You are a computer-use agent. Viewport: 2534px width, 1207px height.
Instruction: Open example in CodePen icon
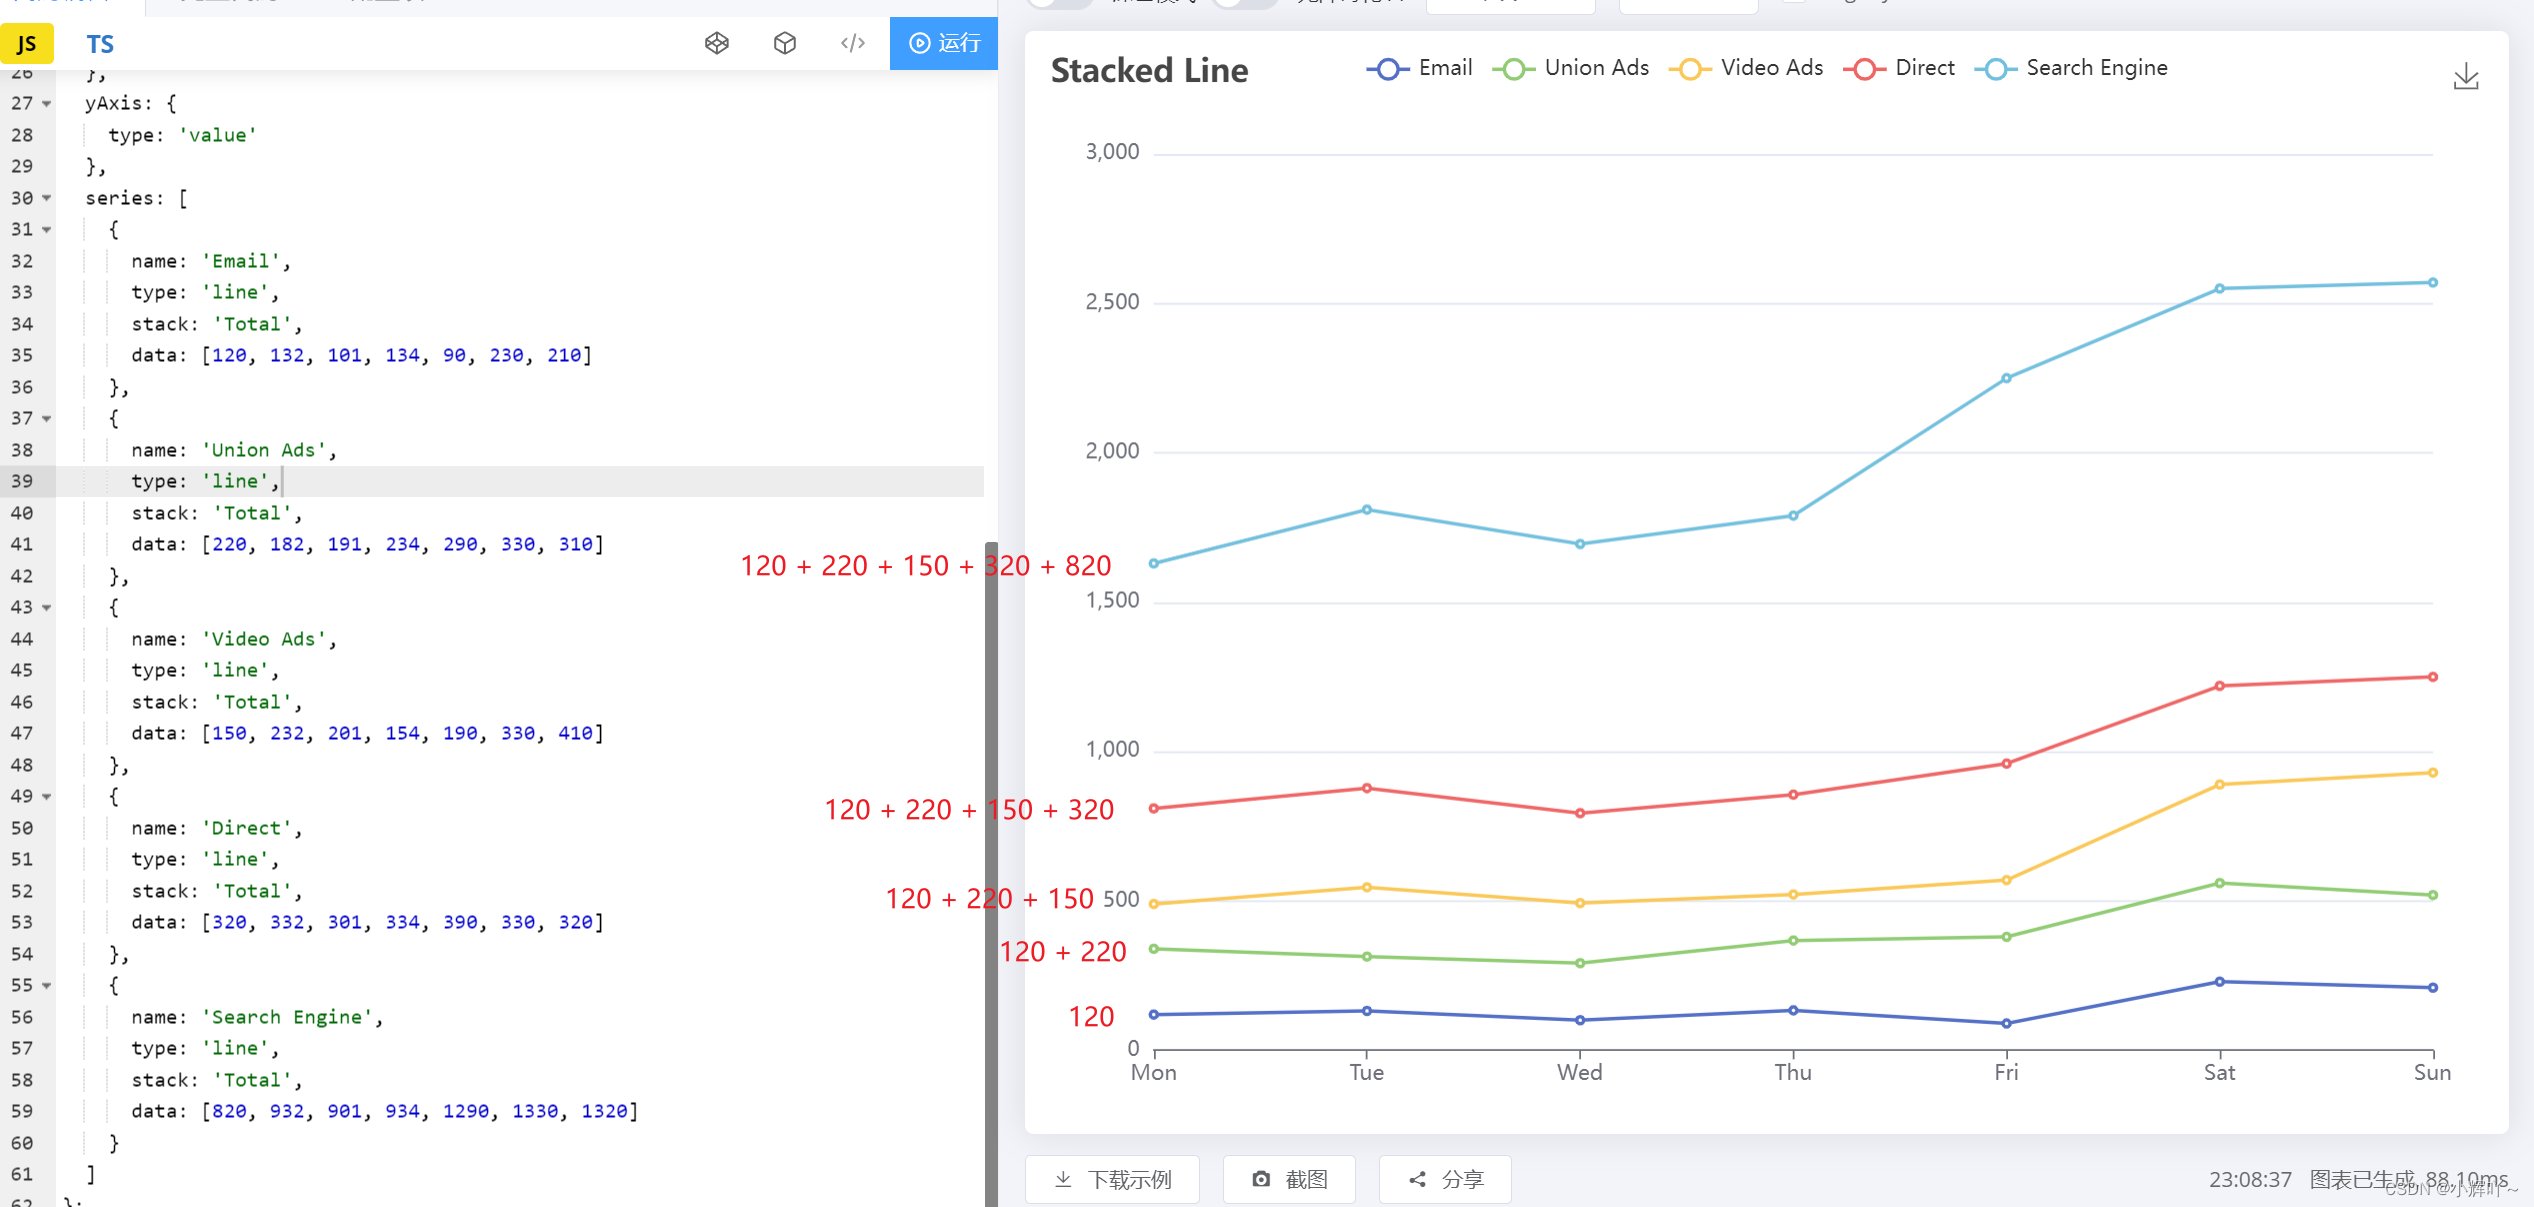717,43
